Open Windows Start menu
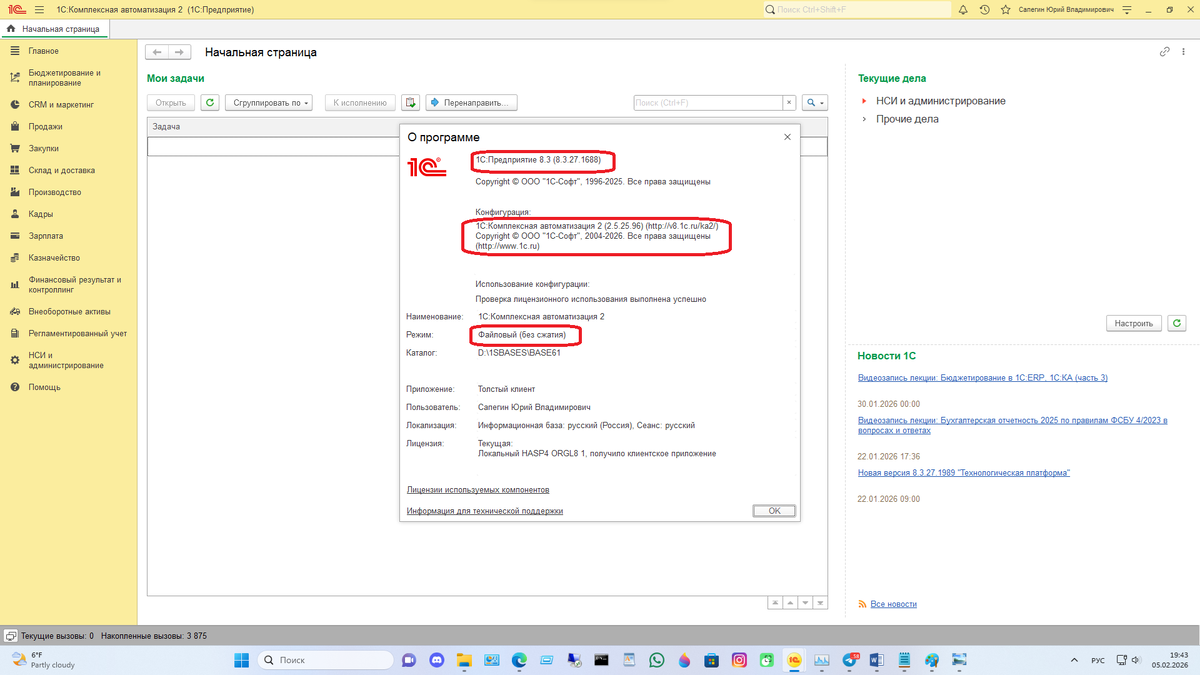 tap(241, 660)
